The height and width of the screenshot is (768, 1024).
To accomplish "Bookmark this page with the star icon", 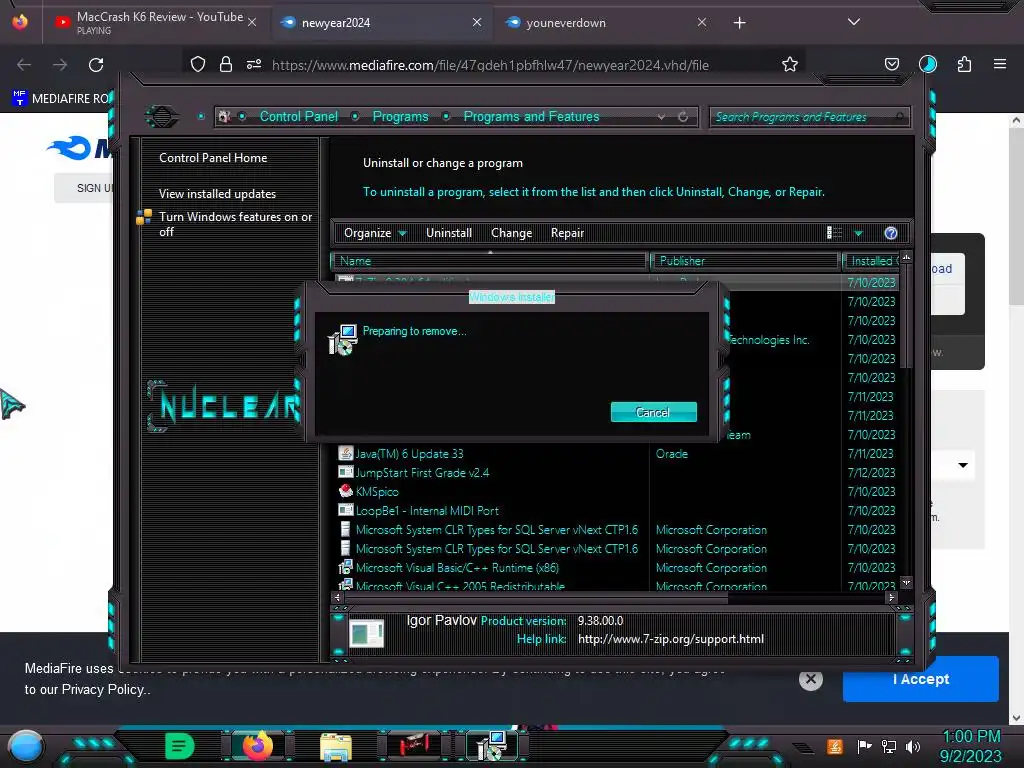I will click(x=790, y=64).
